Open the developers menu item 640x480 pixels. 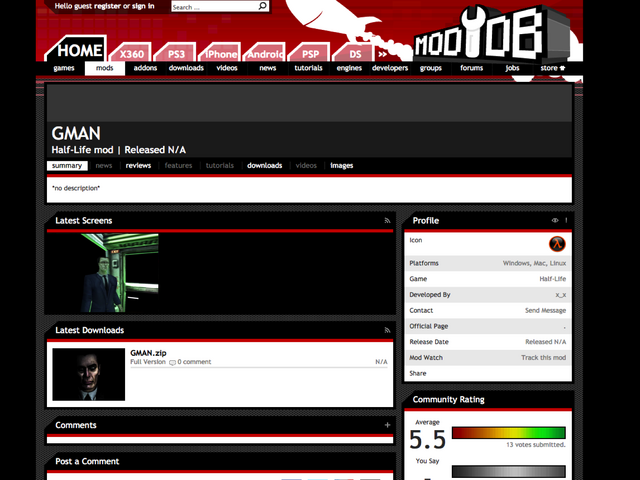click(390, 68)
